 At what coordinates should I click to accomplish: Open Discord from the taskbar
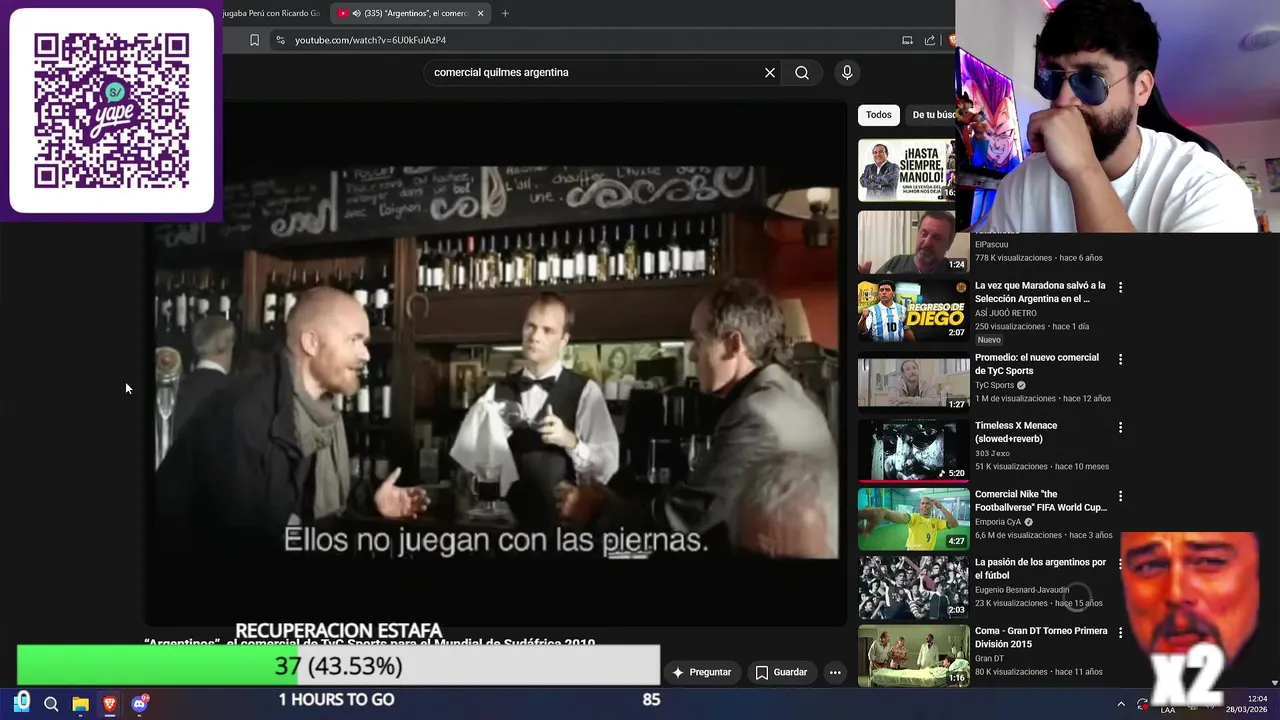[x=139, y=704]
